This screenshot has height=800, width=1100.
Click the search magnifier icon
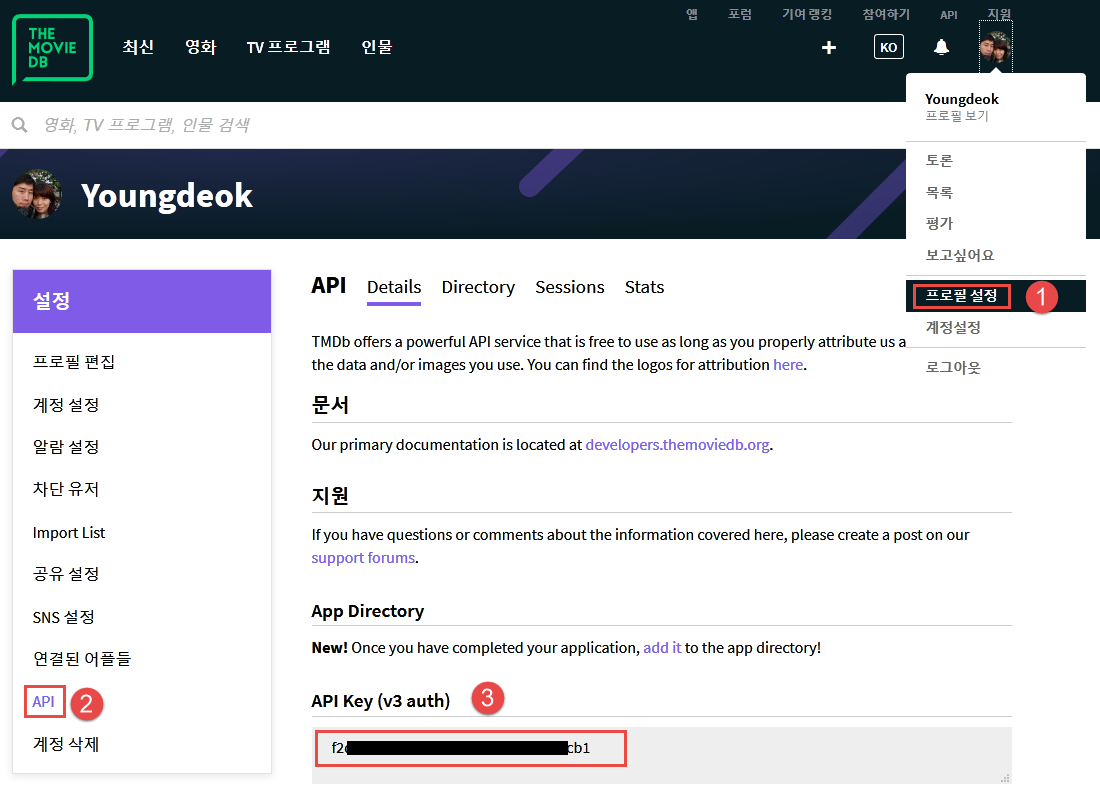click(19, 125)
